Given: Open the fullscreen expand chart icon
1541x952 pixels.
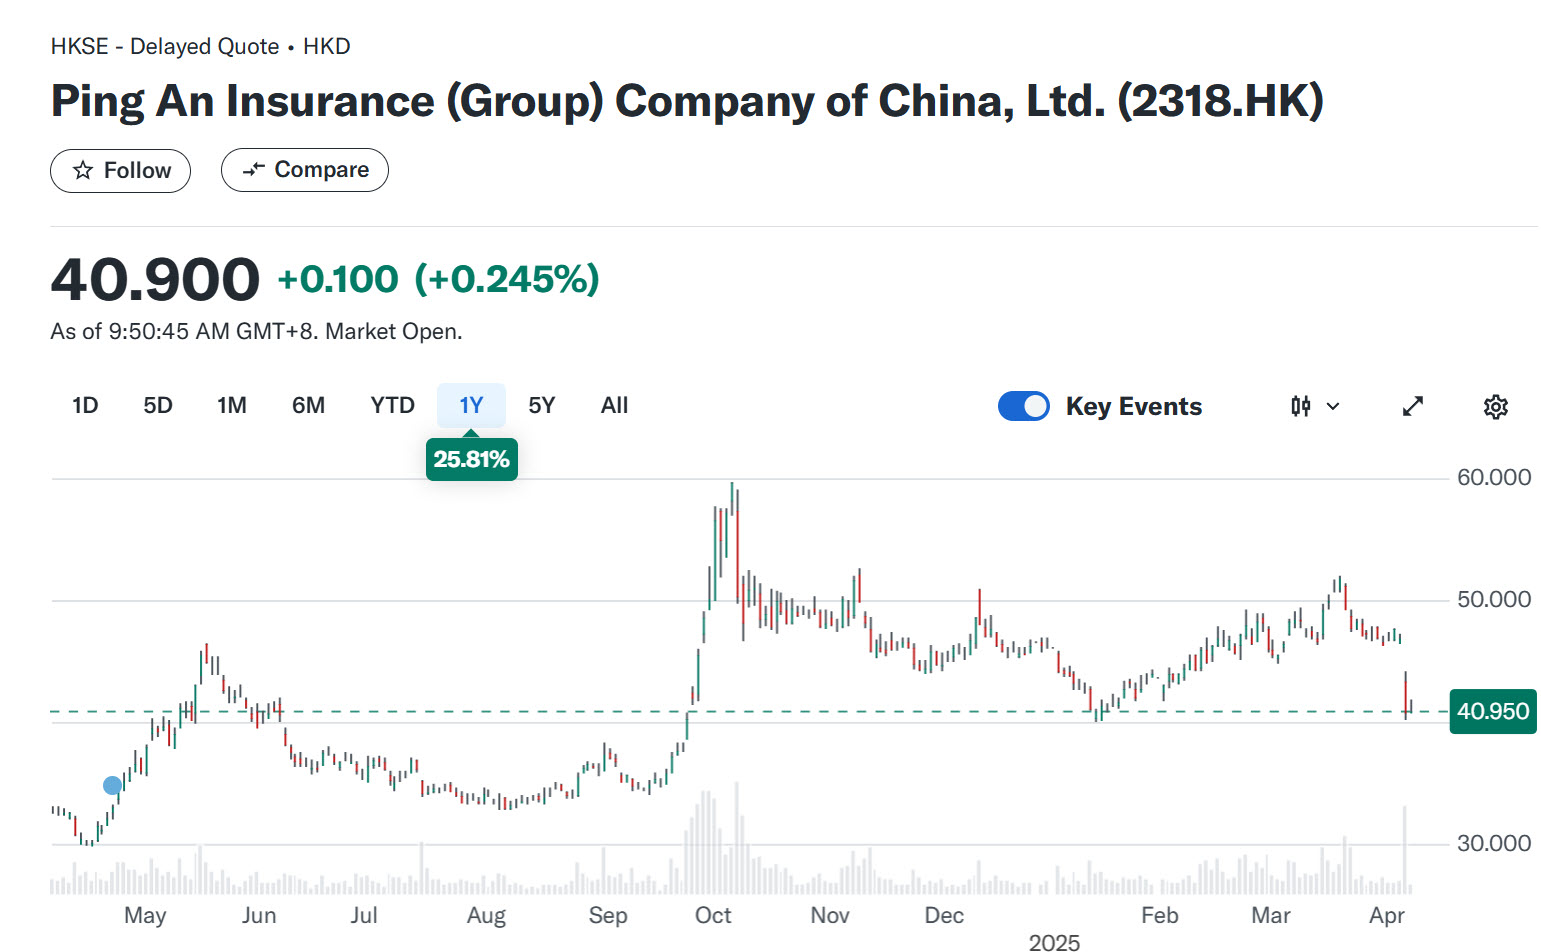Looking at the screenshot, I should coord(1413,406).
